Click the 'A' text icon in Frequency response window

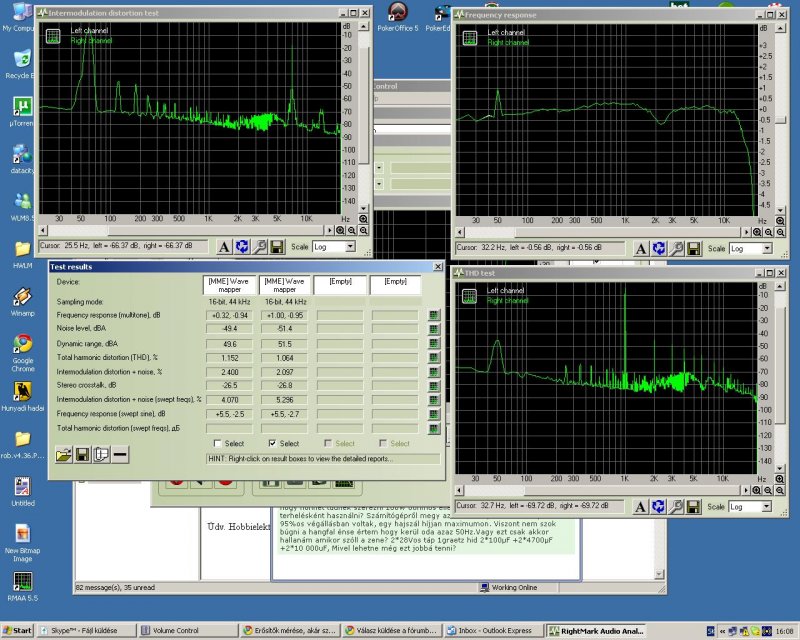click(x=641, y=249)
